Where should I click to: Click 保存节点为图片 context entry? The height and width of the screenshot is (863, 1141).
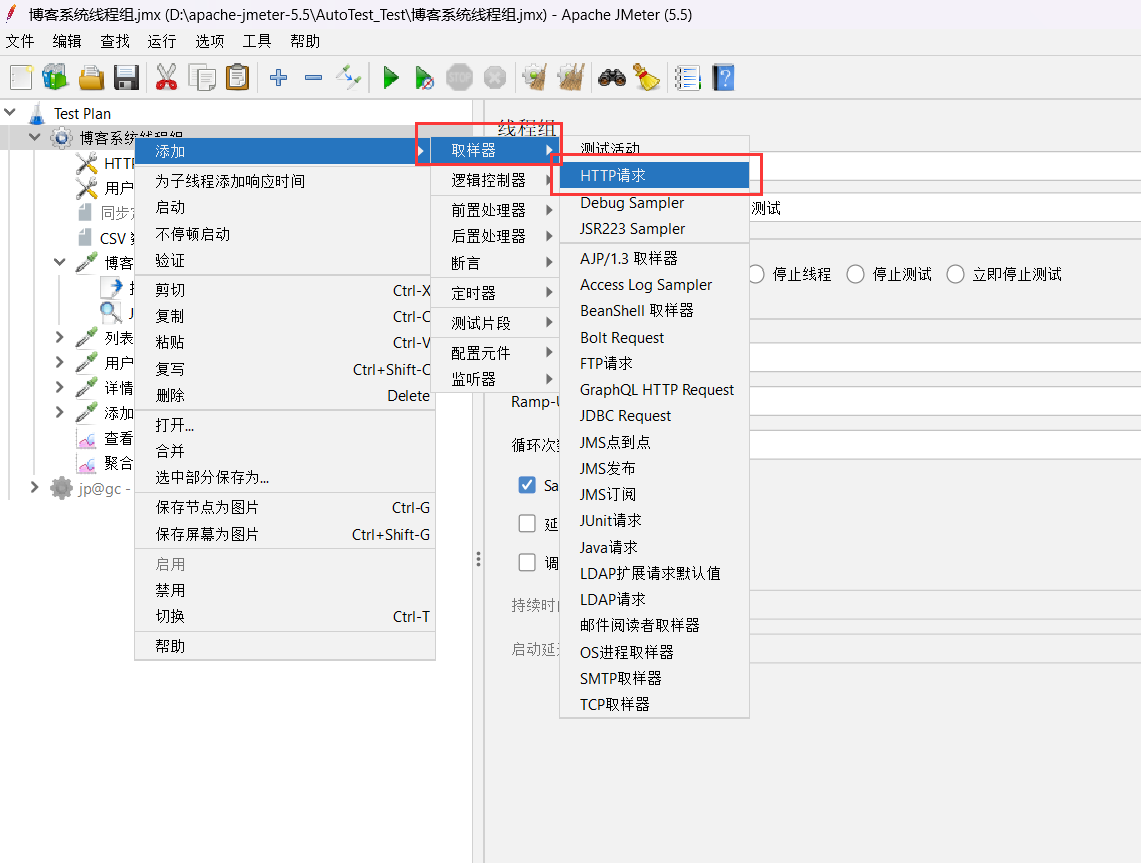click(285, 507)
